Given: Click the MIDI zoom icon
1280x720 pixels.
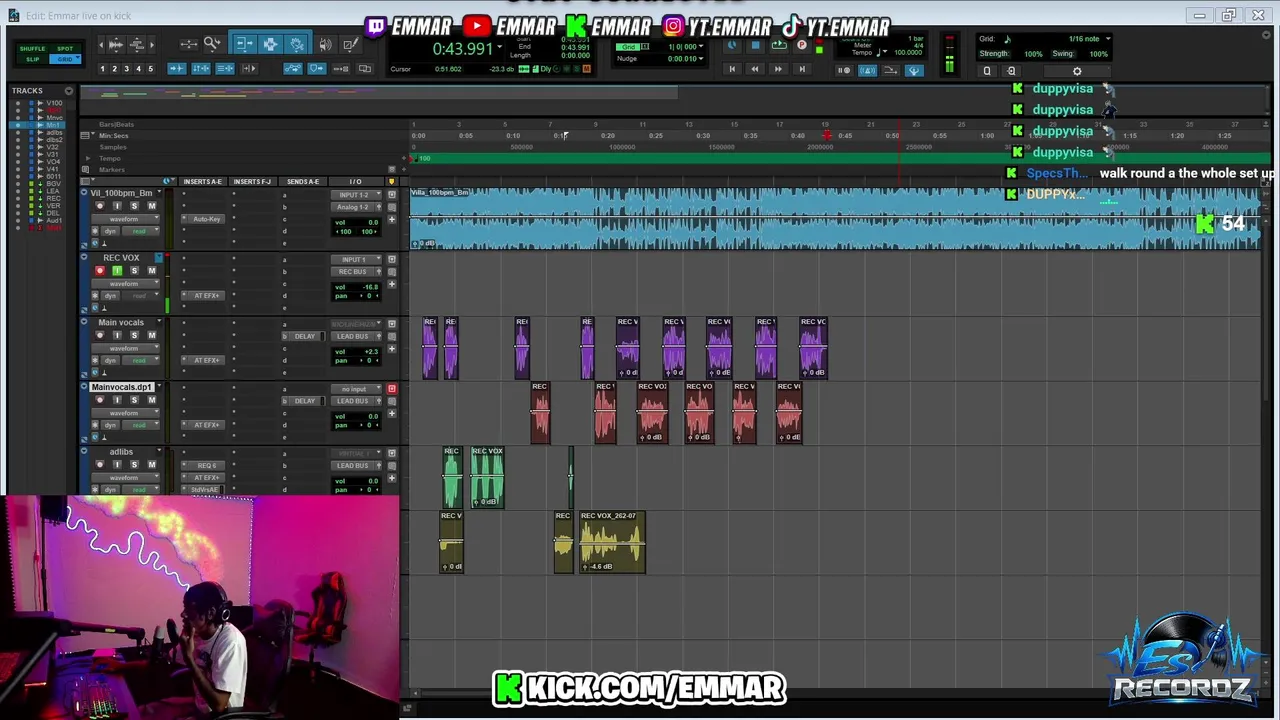Looking at the screenshot, I should pyautogui.click(x=136, y=44).
